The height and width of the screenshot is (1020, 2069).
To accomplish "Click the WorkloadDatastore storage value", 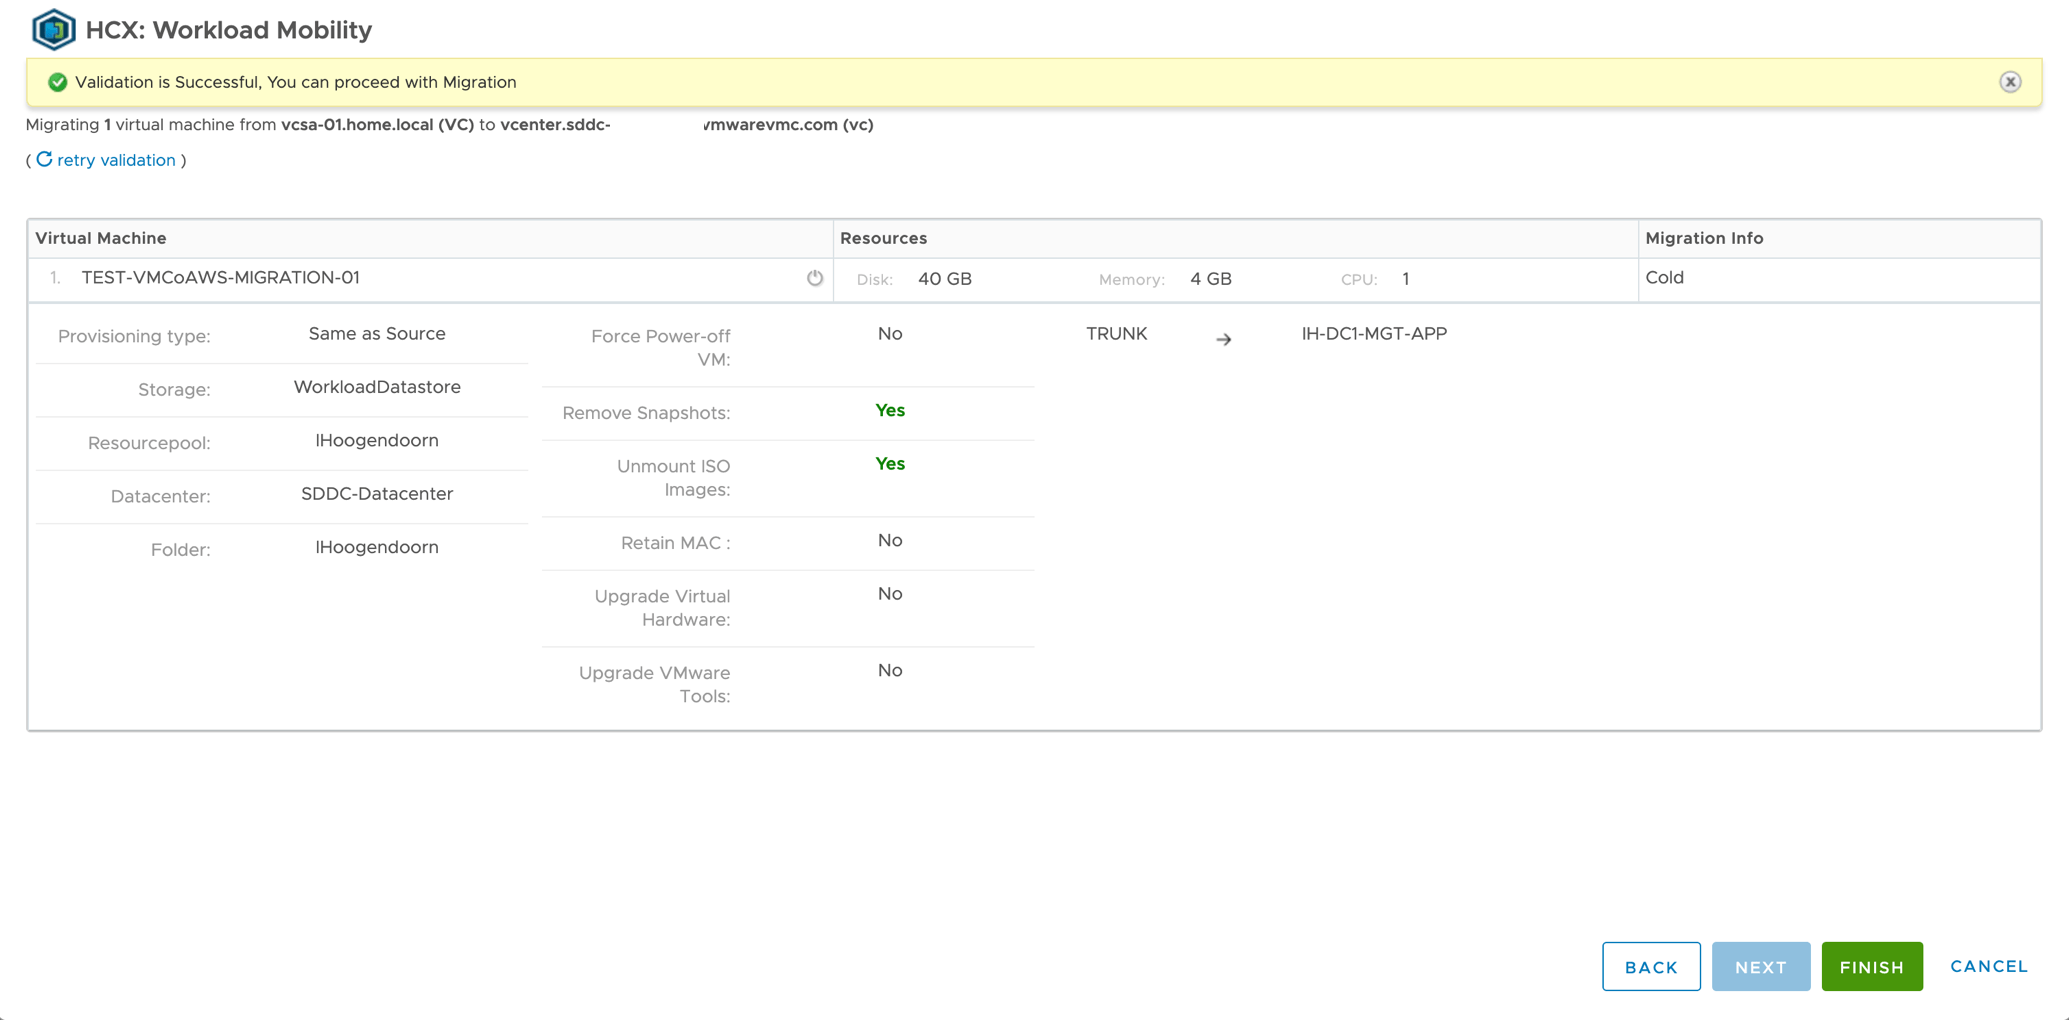I will (x=377, y=387).
